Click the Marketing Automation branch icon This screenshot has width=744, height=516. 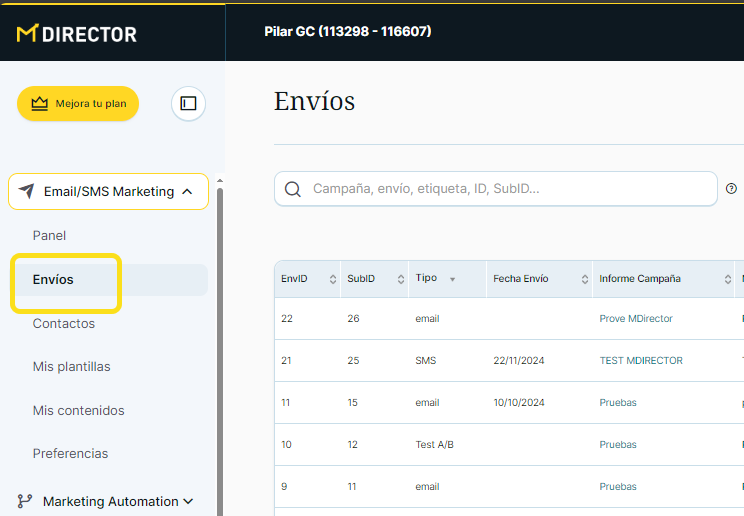(x=26, y=502)
